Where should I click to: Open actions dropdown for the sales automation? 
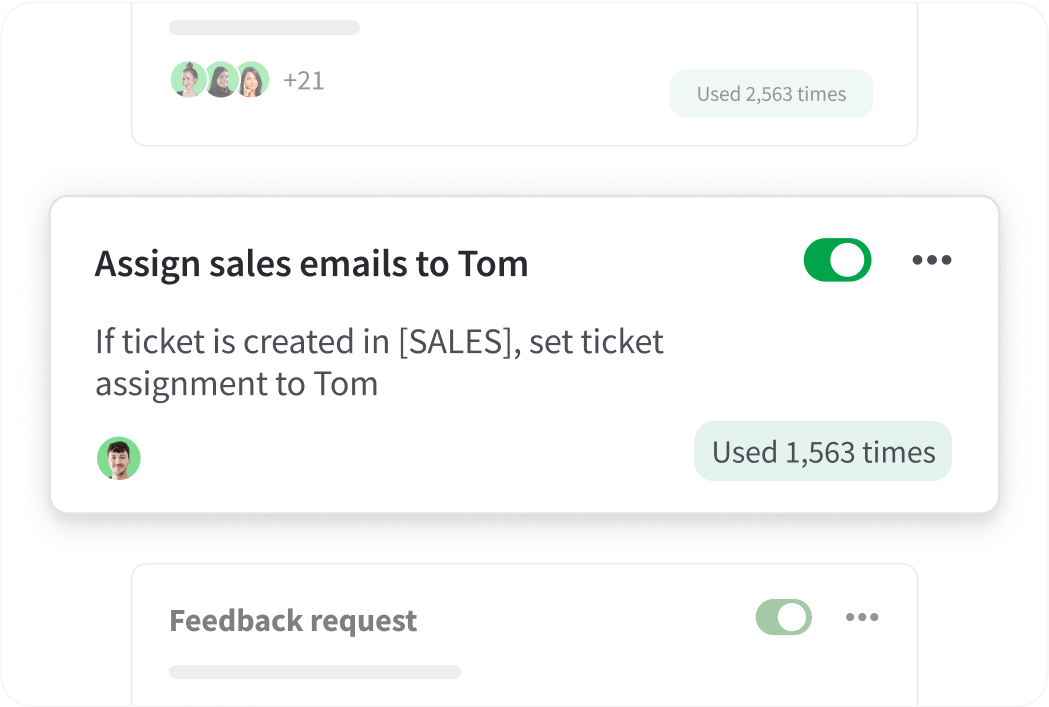(x=932, y=260)
